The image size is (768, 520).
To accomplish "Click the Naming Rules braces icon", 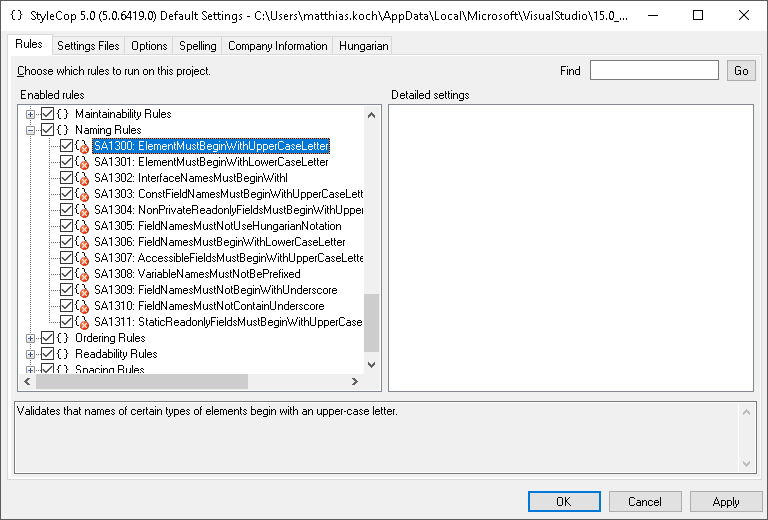I will point(63,130).
